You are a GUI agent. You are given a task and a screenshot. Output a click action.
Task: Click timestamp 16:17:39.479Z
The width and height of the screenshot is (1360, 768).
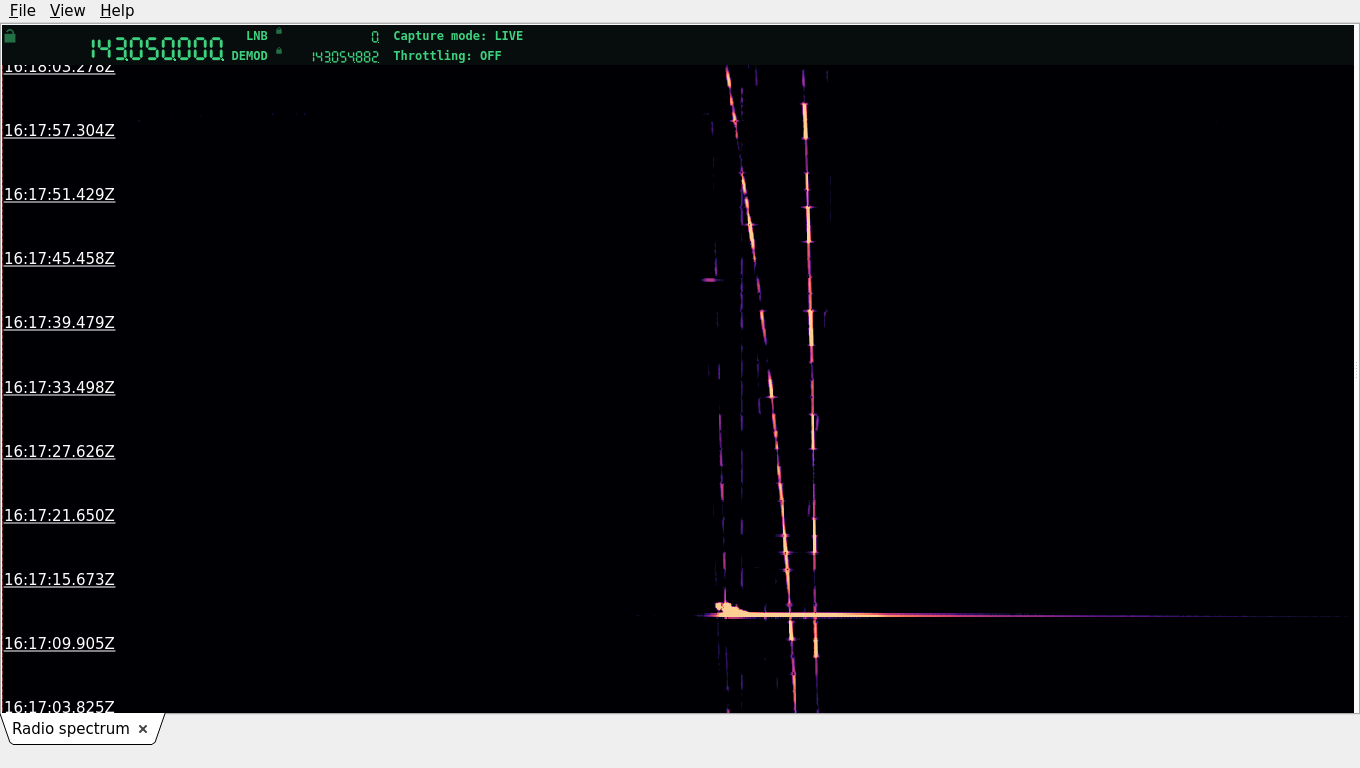coord(60,322)
